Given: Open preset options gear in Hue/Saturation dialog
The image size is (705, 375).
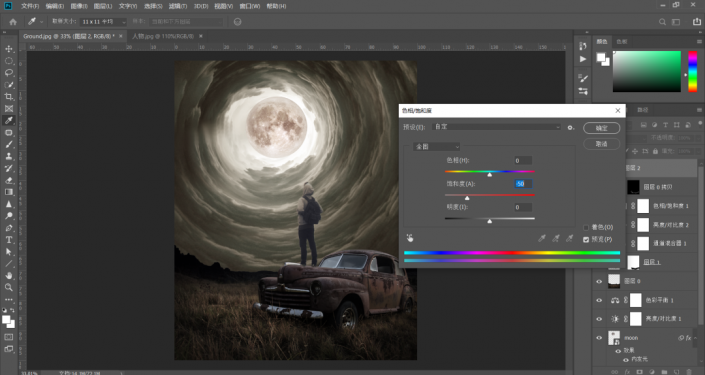Looking at the screenshot, I should point(571,128).
